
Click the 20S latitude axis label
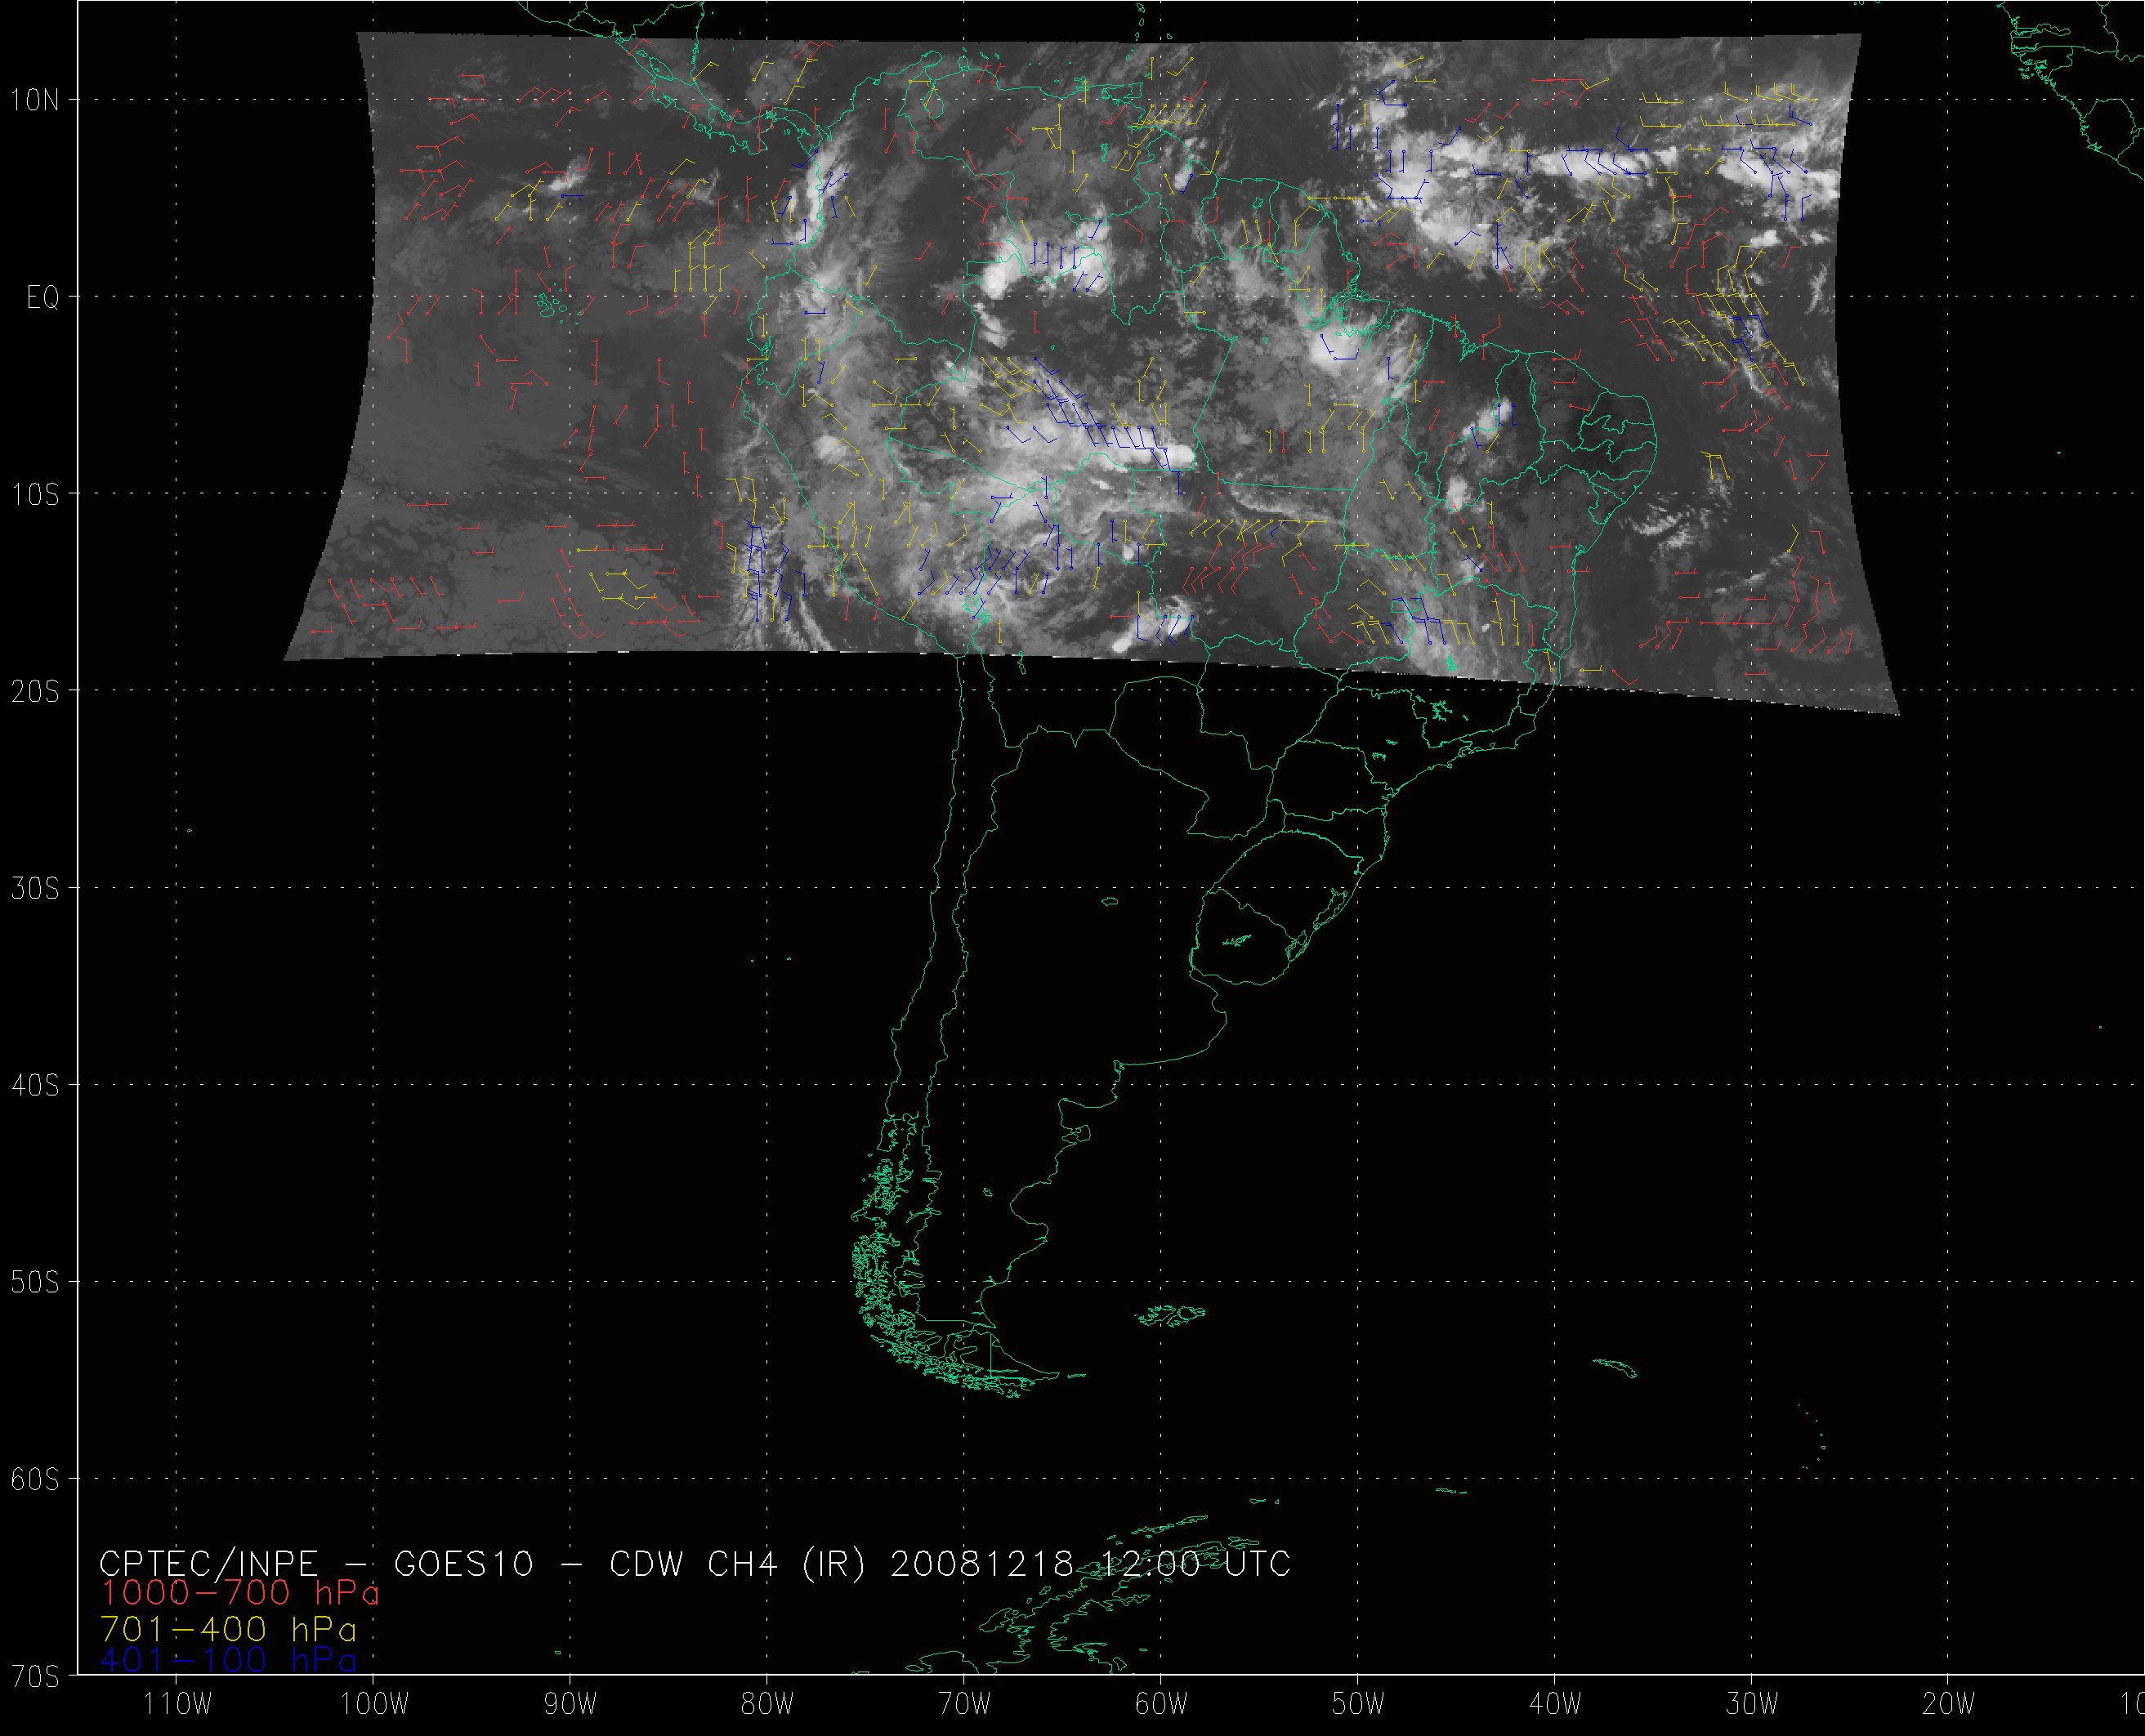pyautogui.click(x=35, y=692)
